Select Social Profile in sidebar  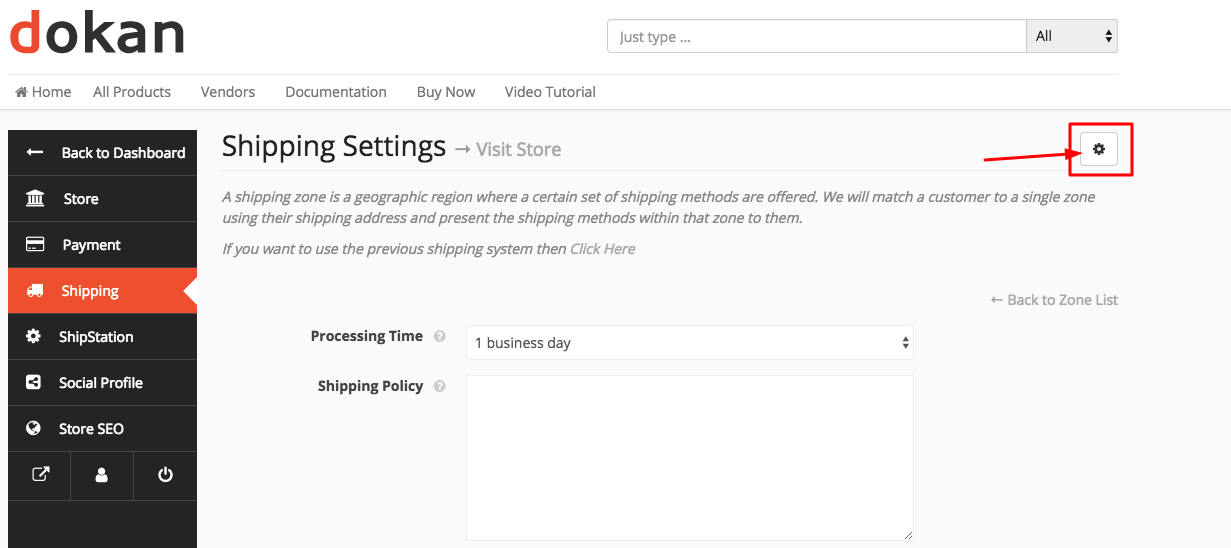coord(100,383)
